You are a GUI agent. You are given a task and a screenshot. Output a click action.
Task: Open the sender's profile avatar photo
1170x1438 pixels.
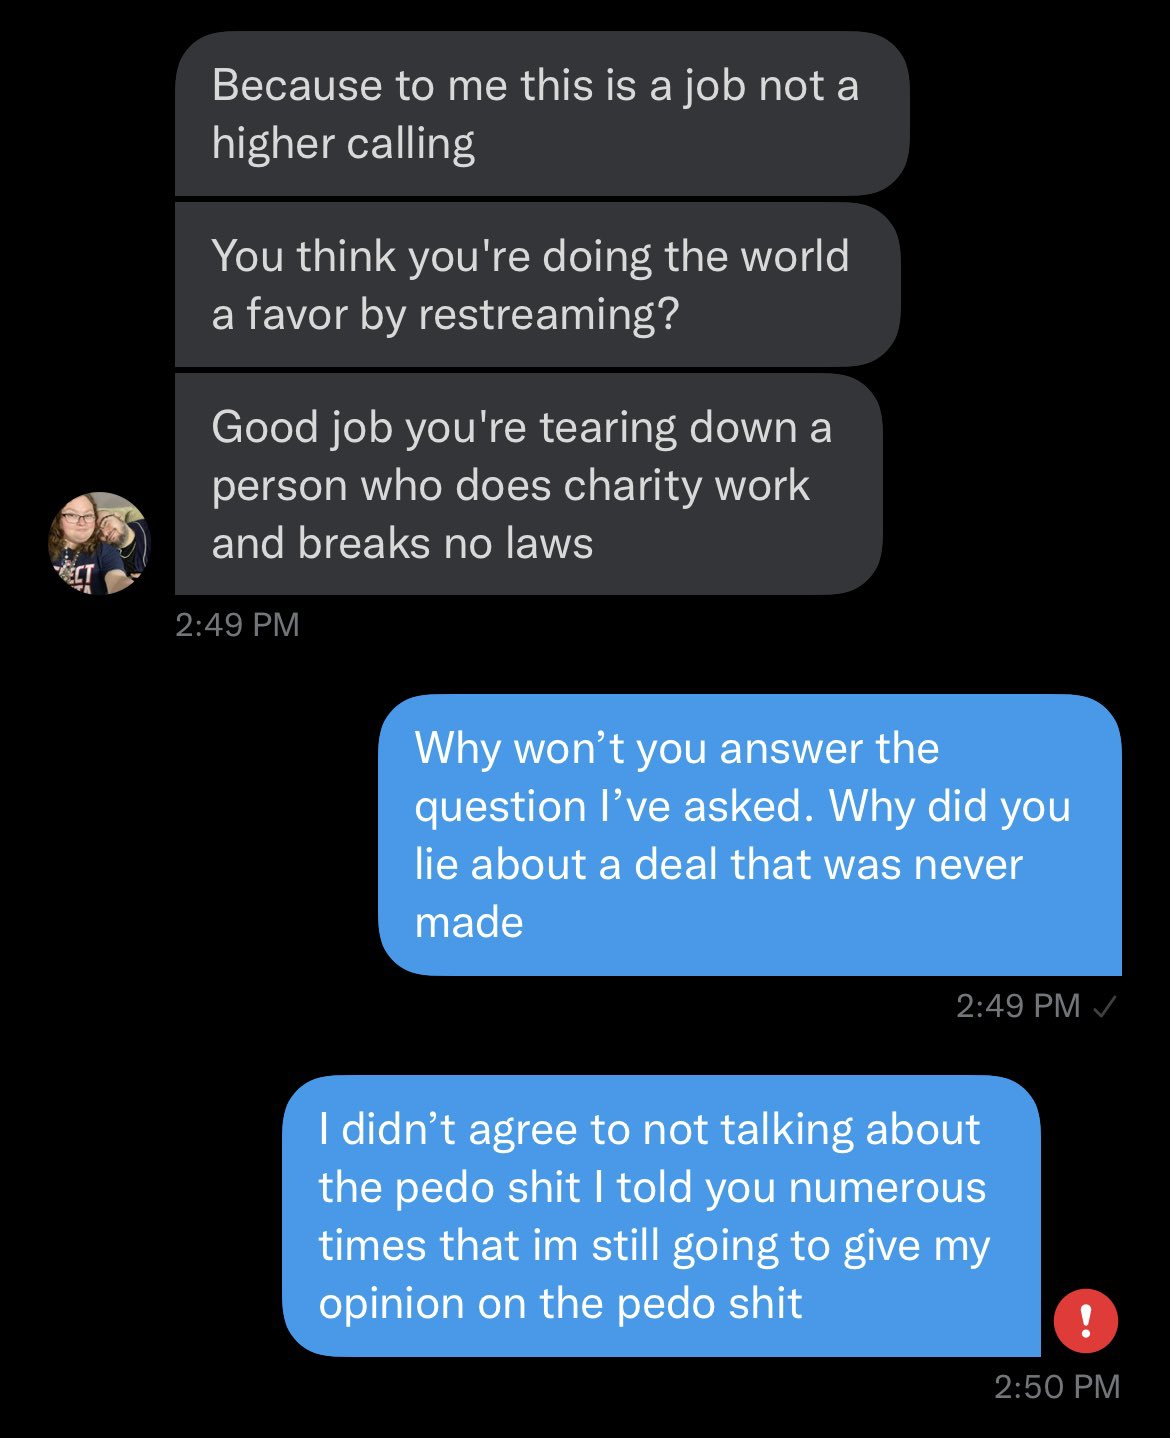pyautogui.click(x=99, y=543)
